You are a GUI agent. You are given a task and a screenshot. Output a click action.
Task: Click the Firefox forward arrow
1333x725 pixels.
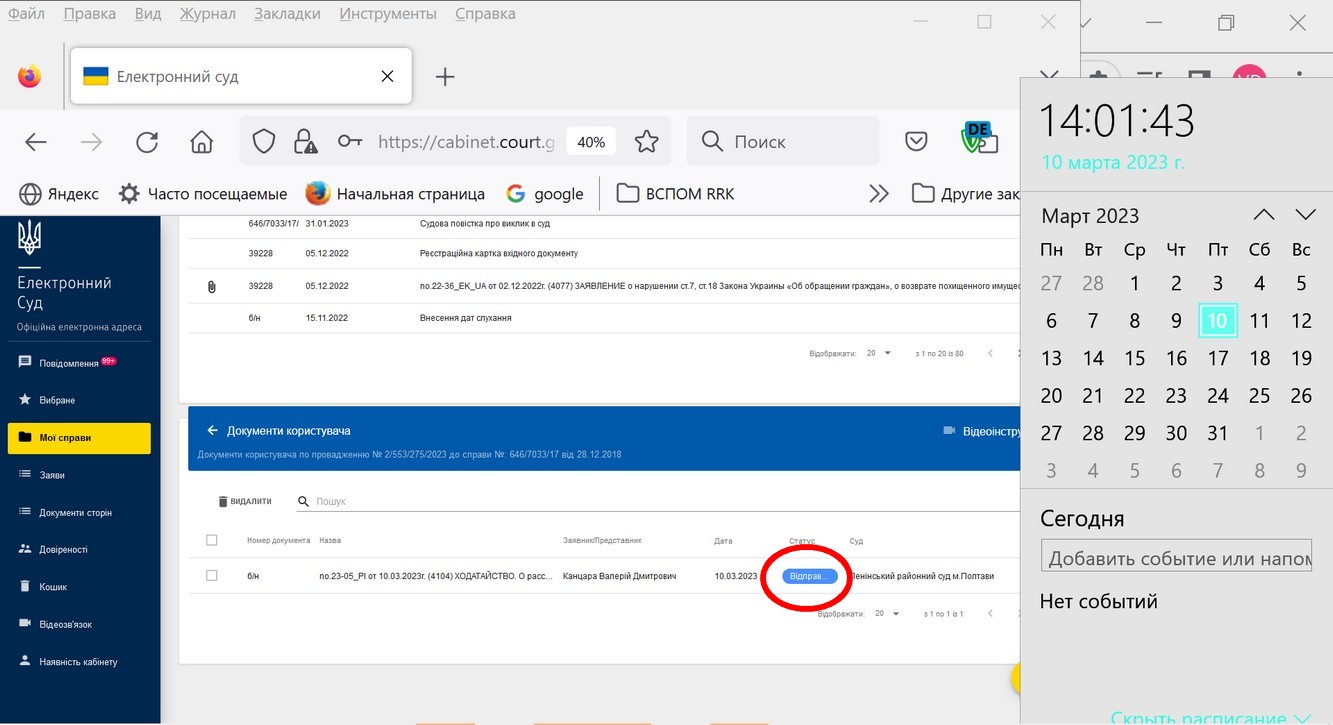coord(91,142)
